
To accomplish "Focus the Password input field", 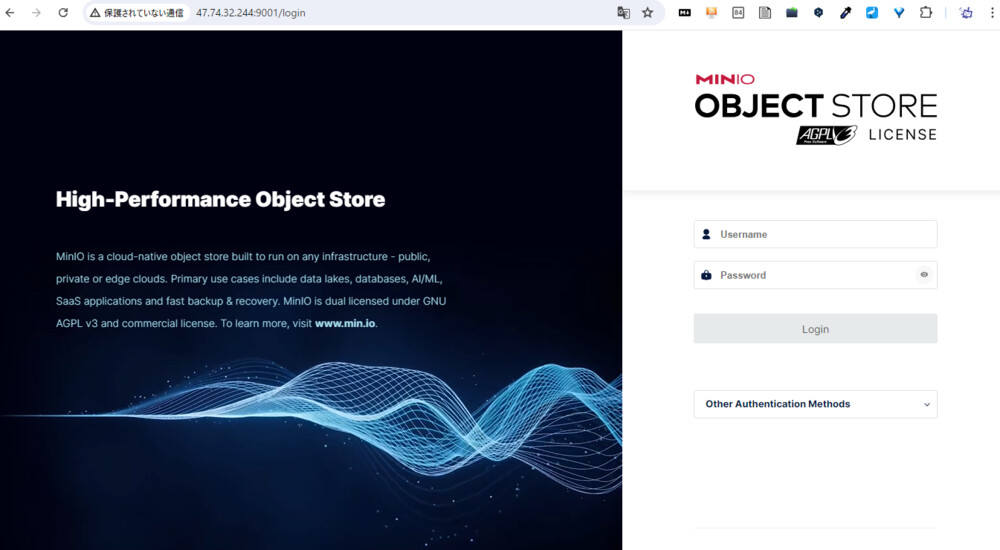I will [815, 275].
